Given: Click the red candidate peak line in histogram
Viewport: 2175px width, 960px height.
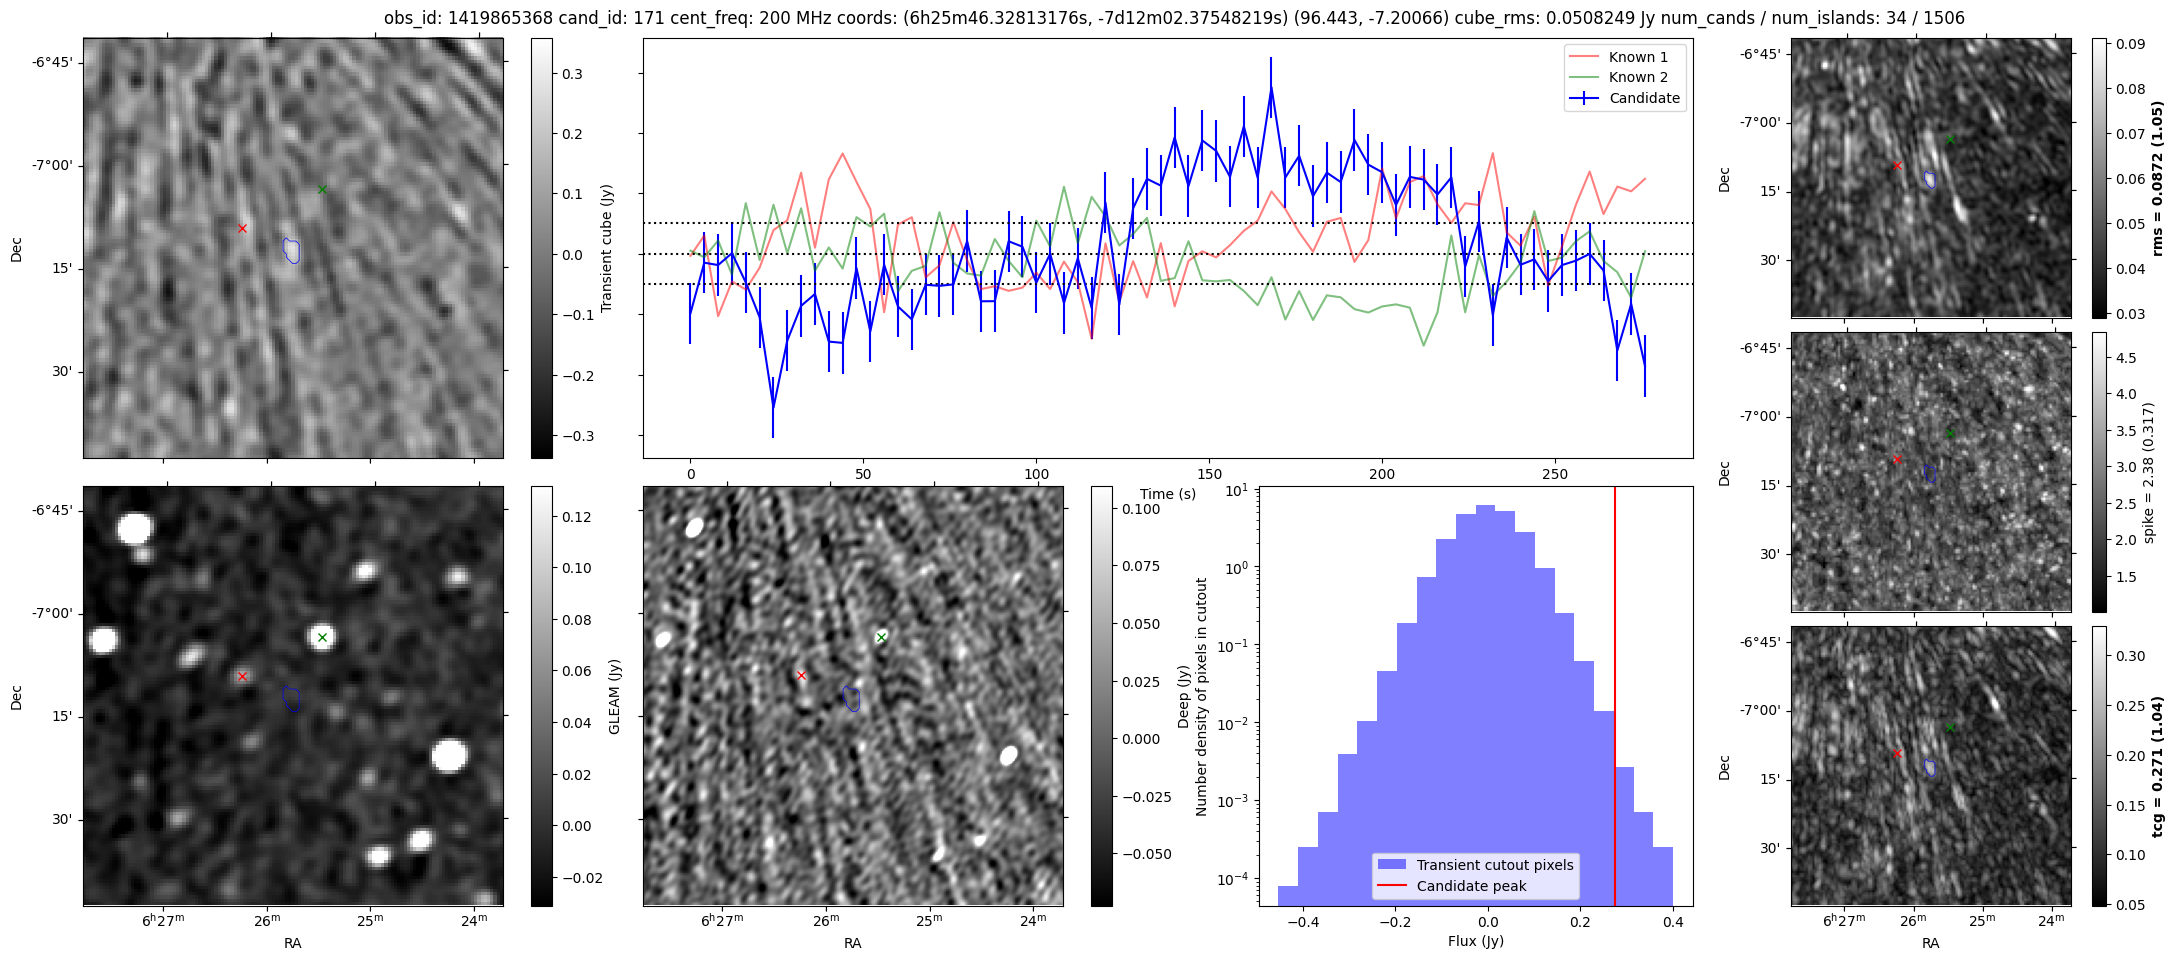Looking at the screenshot, I should point(1615,650).
